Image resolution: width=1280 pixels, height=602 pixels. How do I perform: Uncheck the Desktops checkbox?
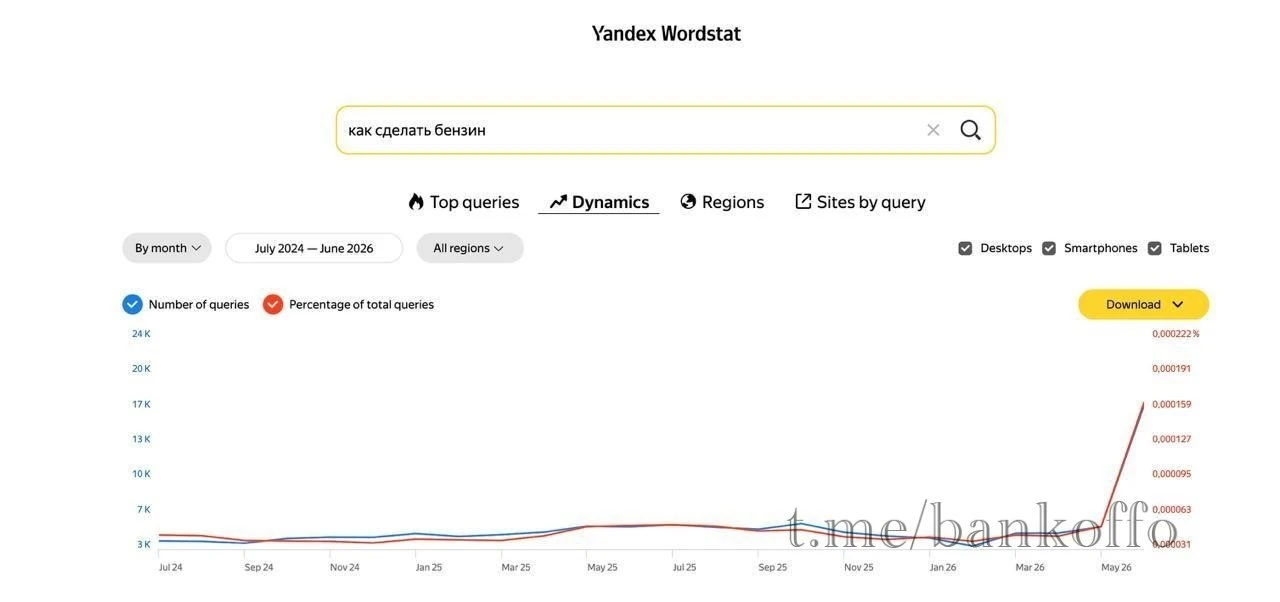[965, 248]
